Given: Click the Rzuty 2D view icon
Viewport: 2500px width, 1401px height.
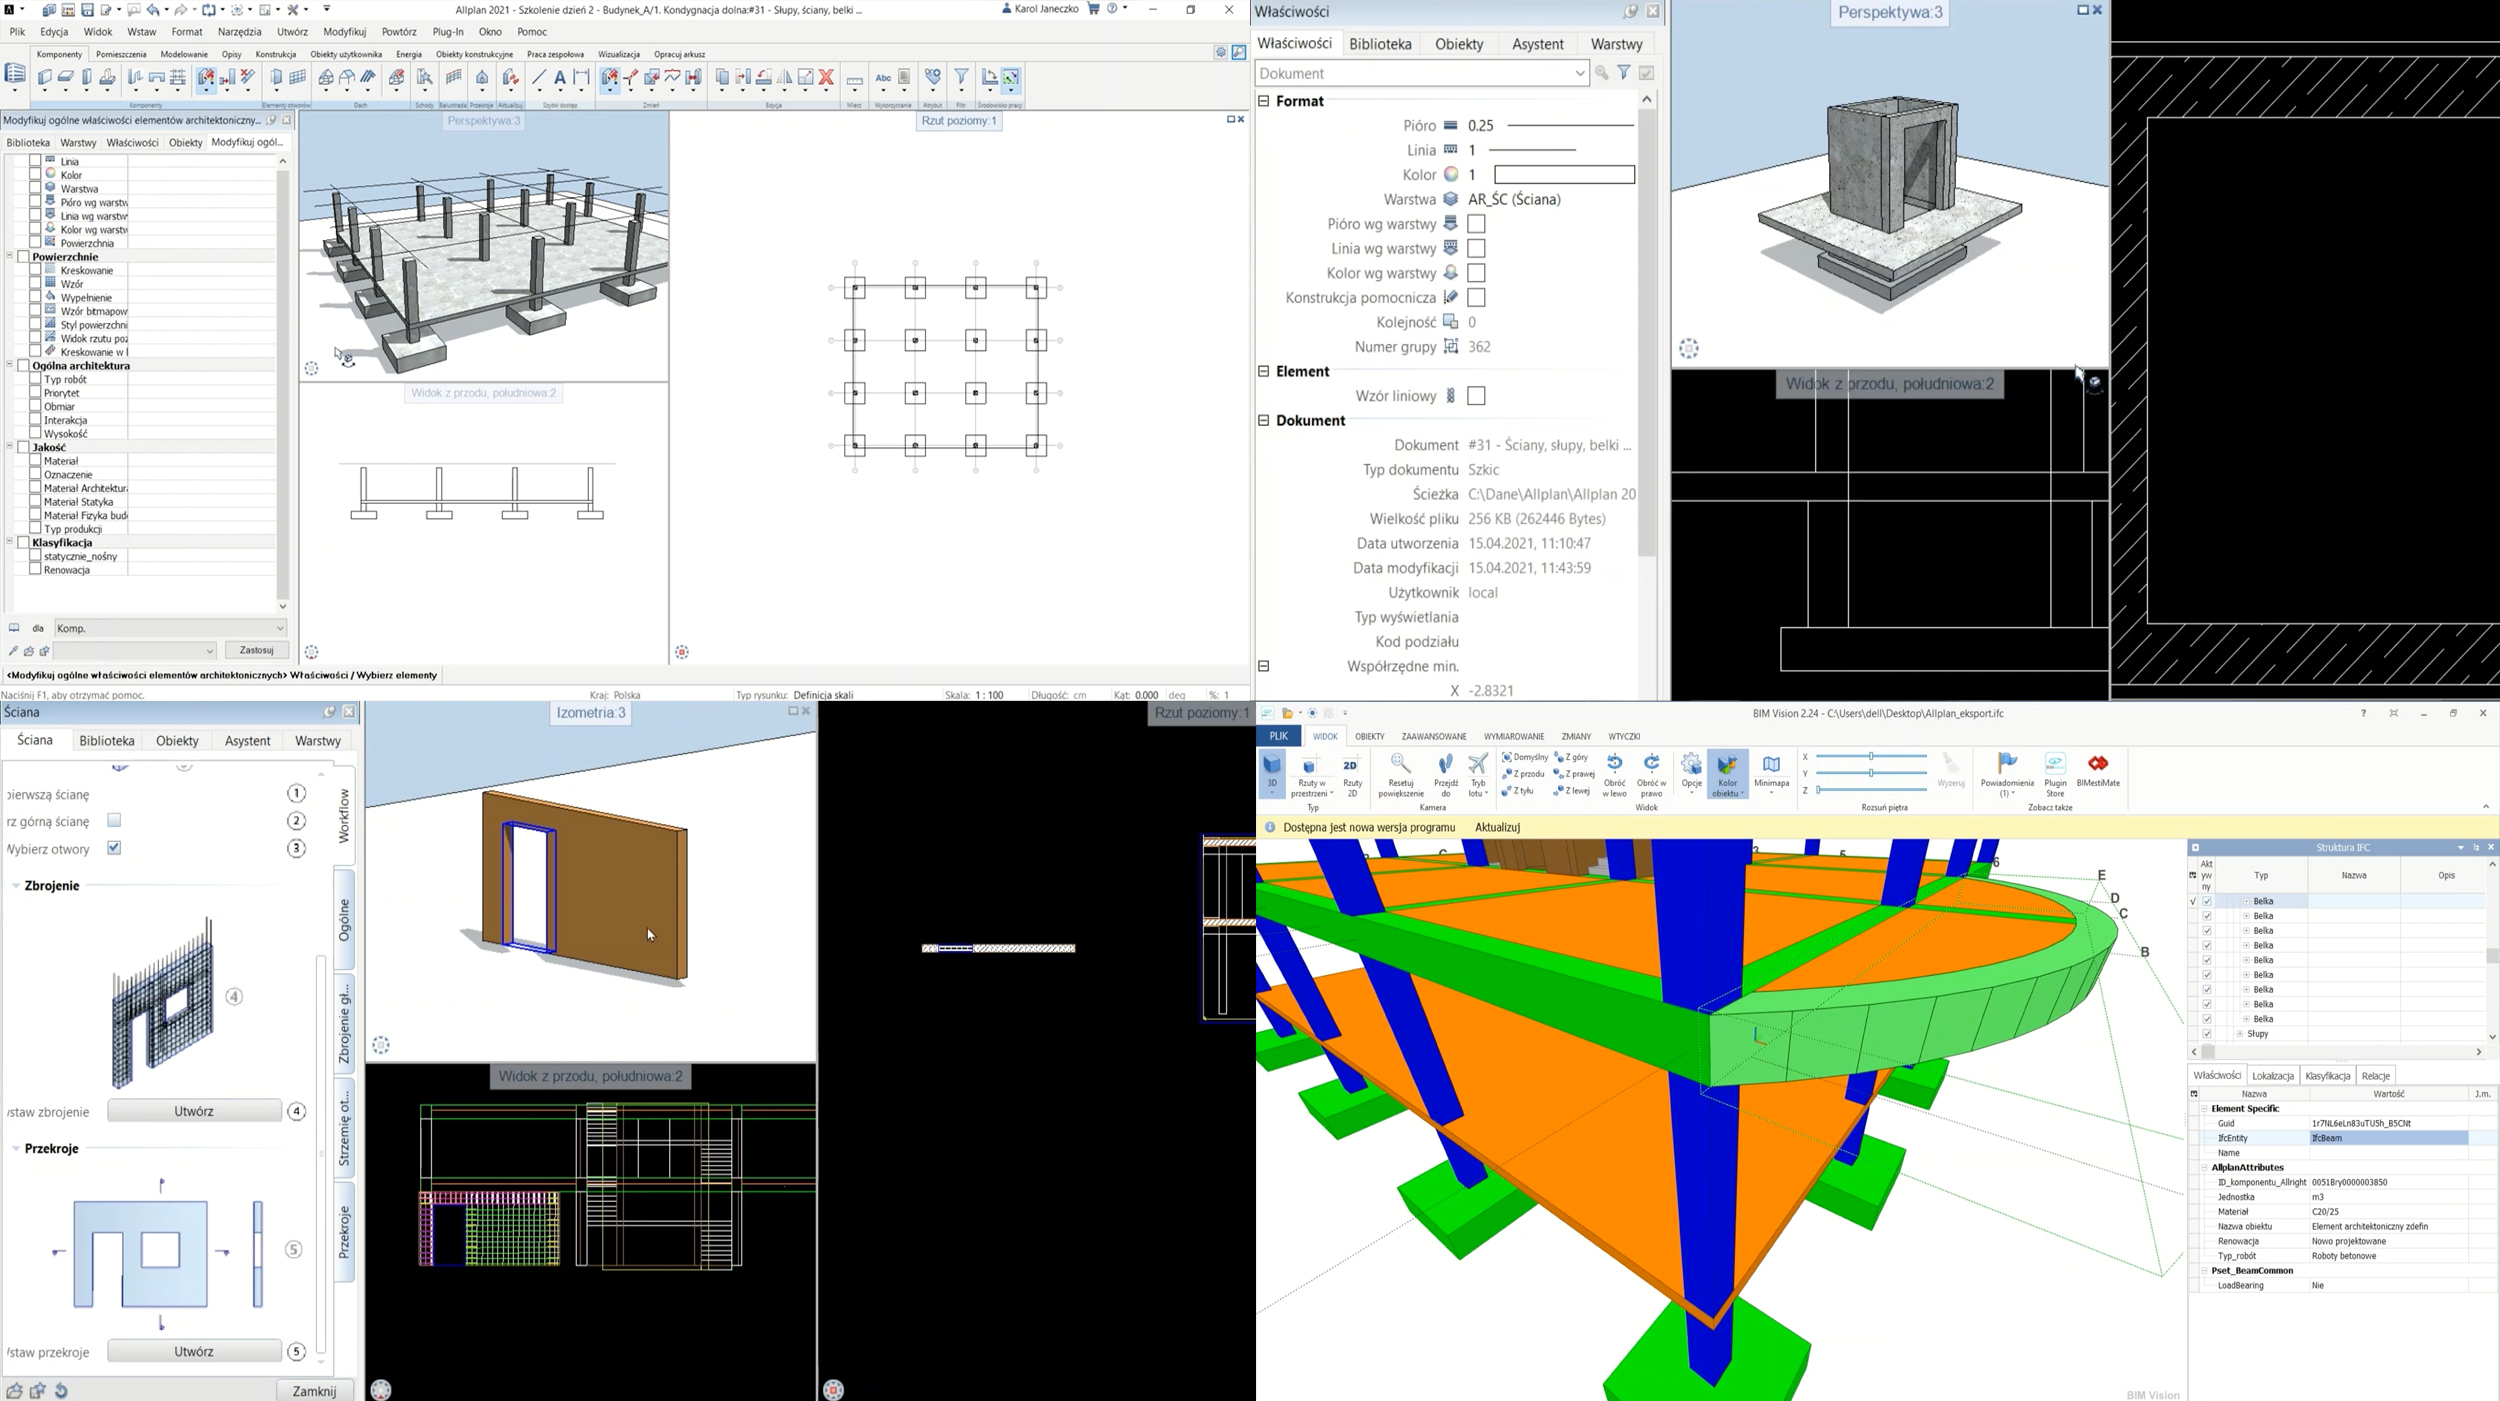Looking at the screenshot, I should coord(1352,775).
